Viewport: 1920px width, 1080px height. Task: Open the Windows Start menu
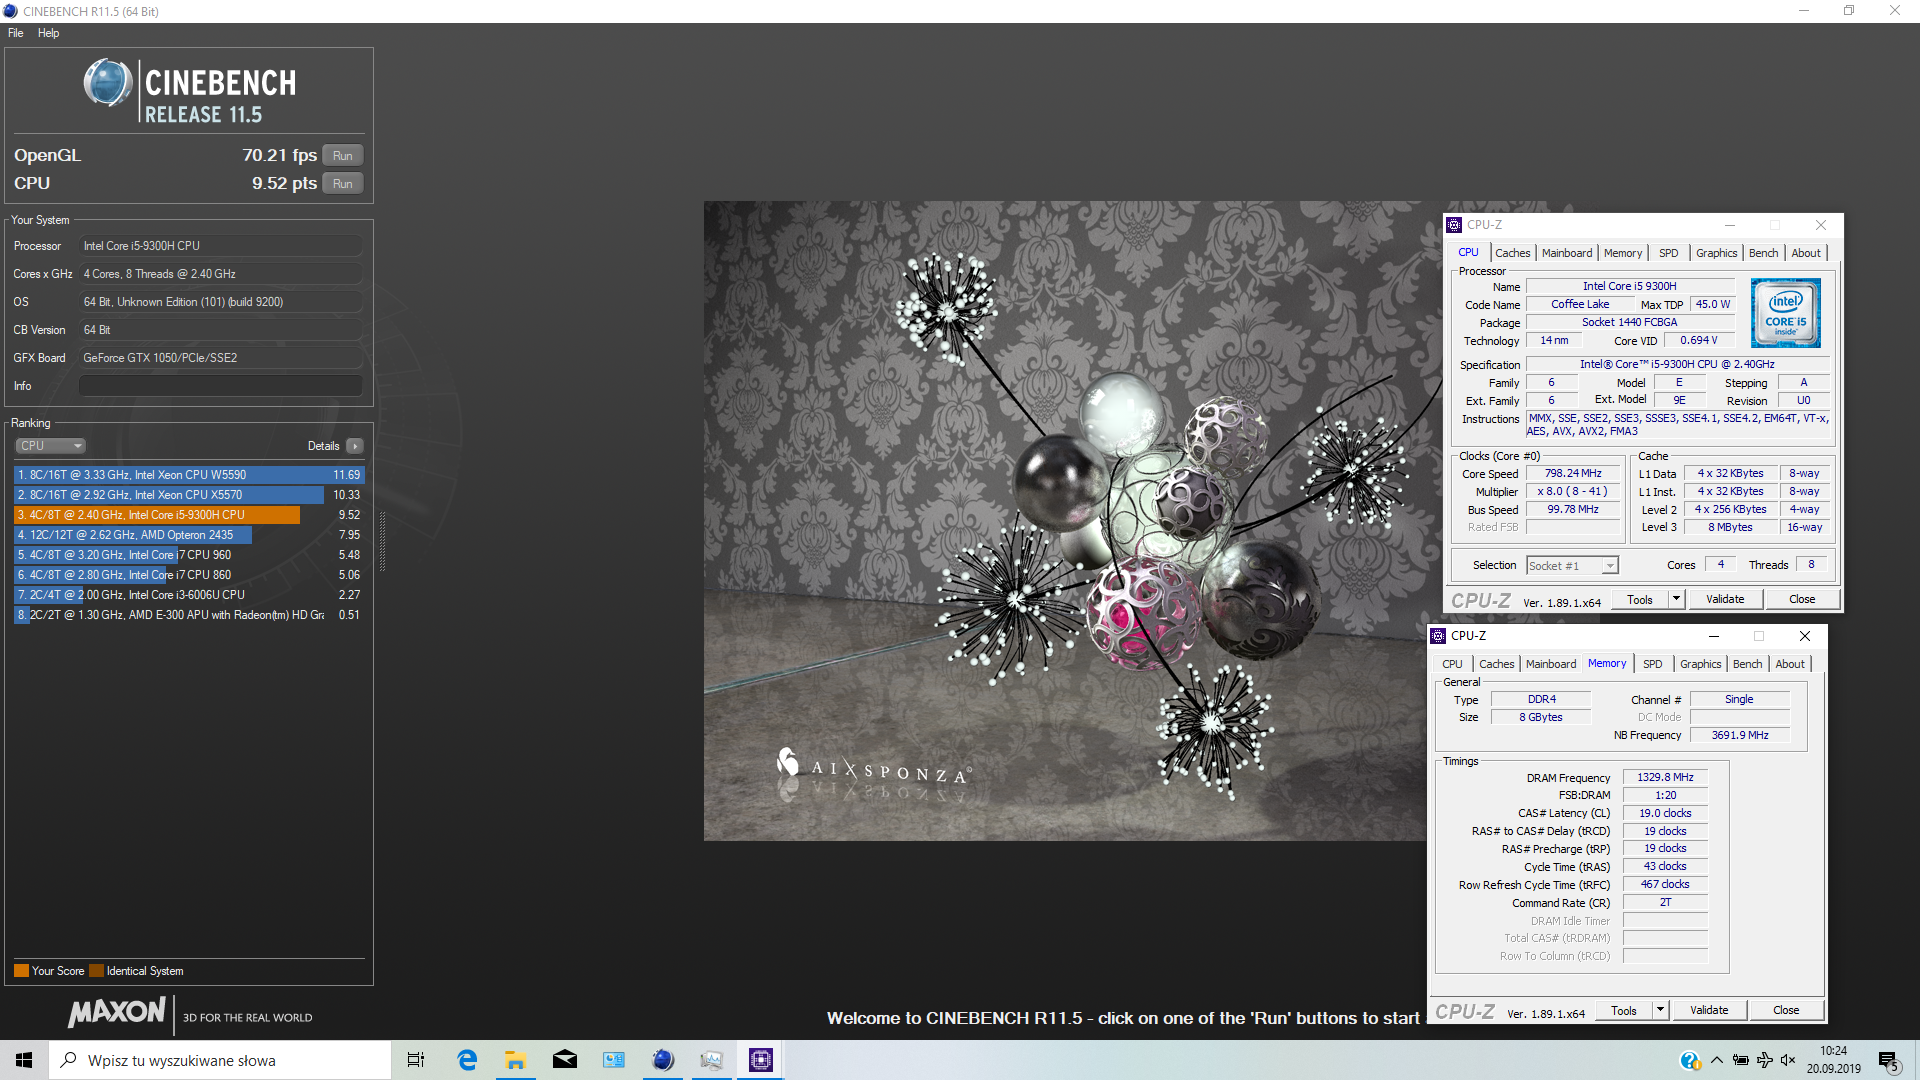tap(24, 1060)
